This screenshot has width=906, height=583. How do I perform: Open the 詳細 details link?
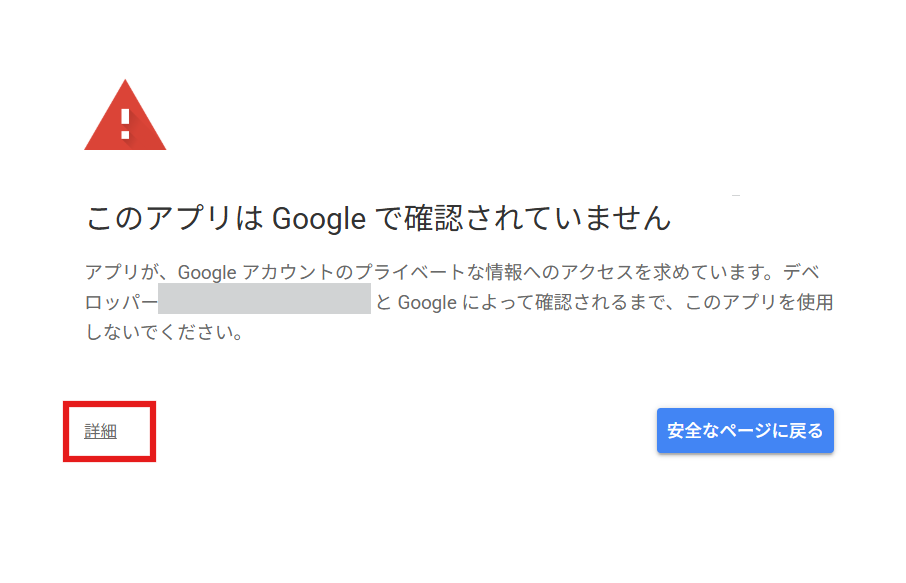coord(100,431)
